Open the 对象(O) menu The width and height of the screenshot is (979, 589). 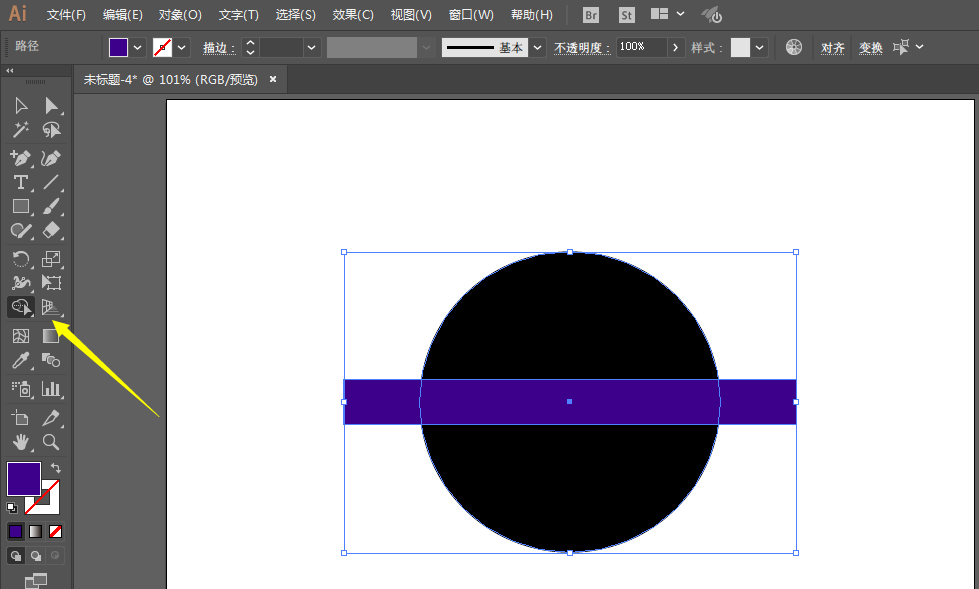pos(180,14)
